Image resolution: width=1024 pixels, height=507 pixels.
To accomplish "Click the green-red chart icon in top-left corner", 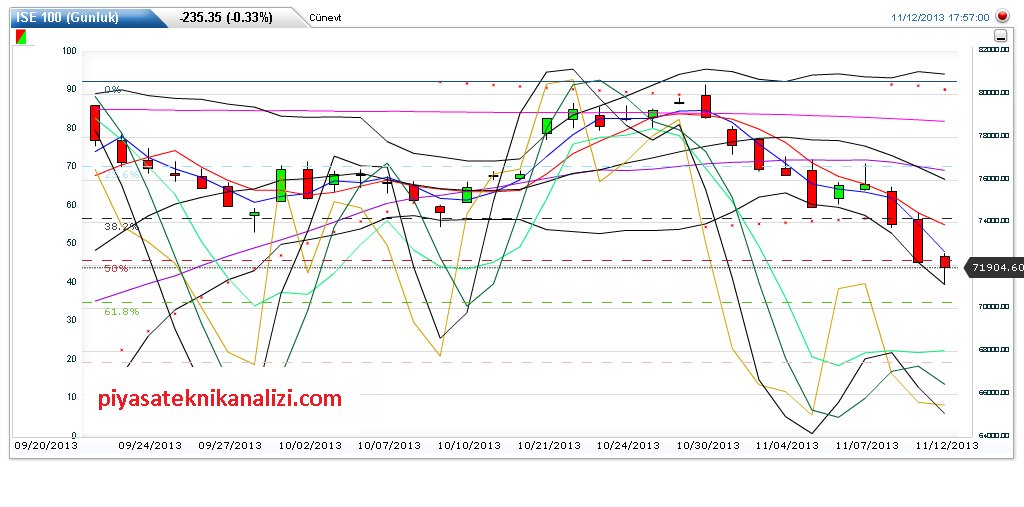I will coord(21,37).
